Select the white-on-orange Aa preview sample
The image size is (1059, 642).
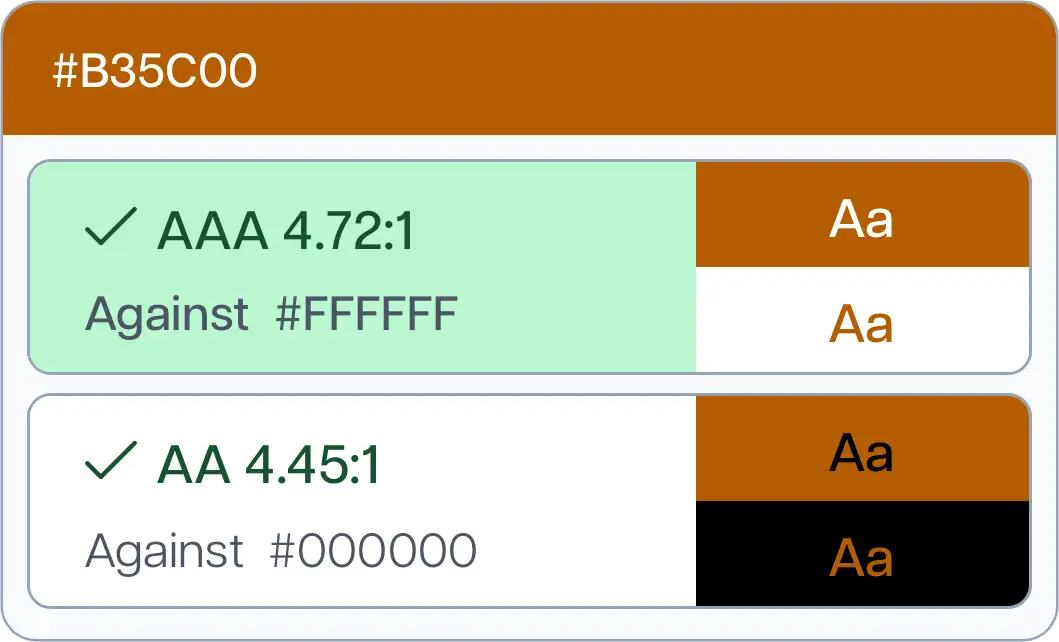tap(862, 214)
